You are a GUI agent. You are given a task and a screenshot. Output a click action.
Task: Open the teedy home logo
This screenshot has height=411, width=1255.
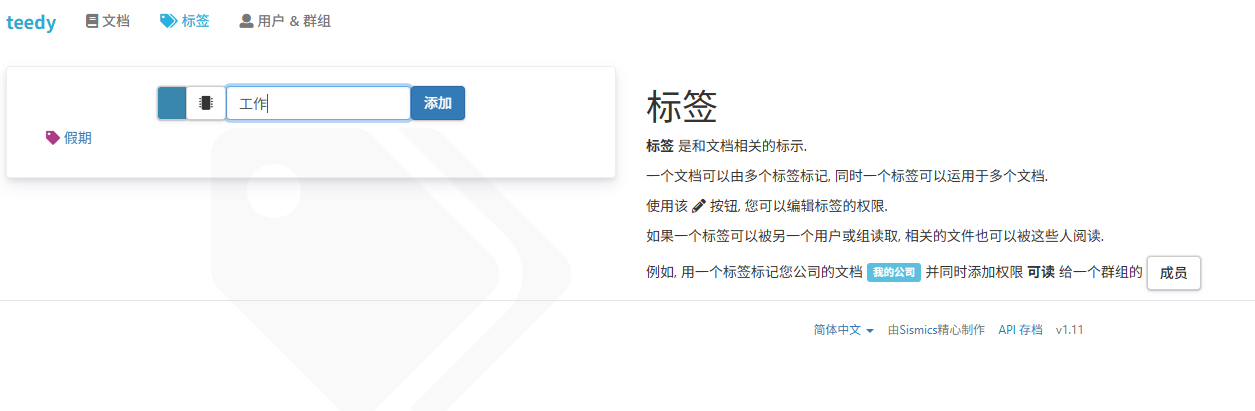coord(31,22)
